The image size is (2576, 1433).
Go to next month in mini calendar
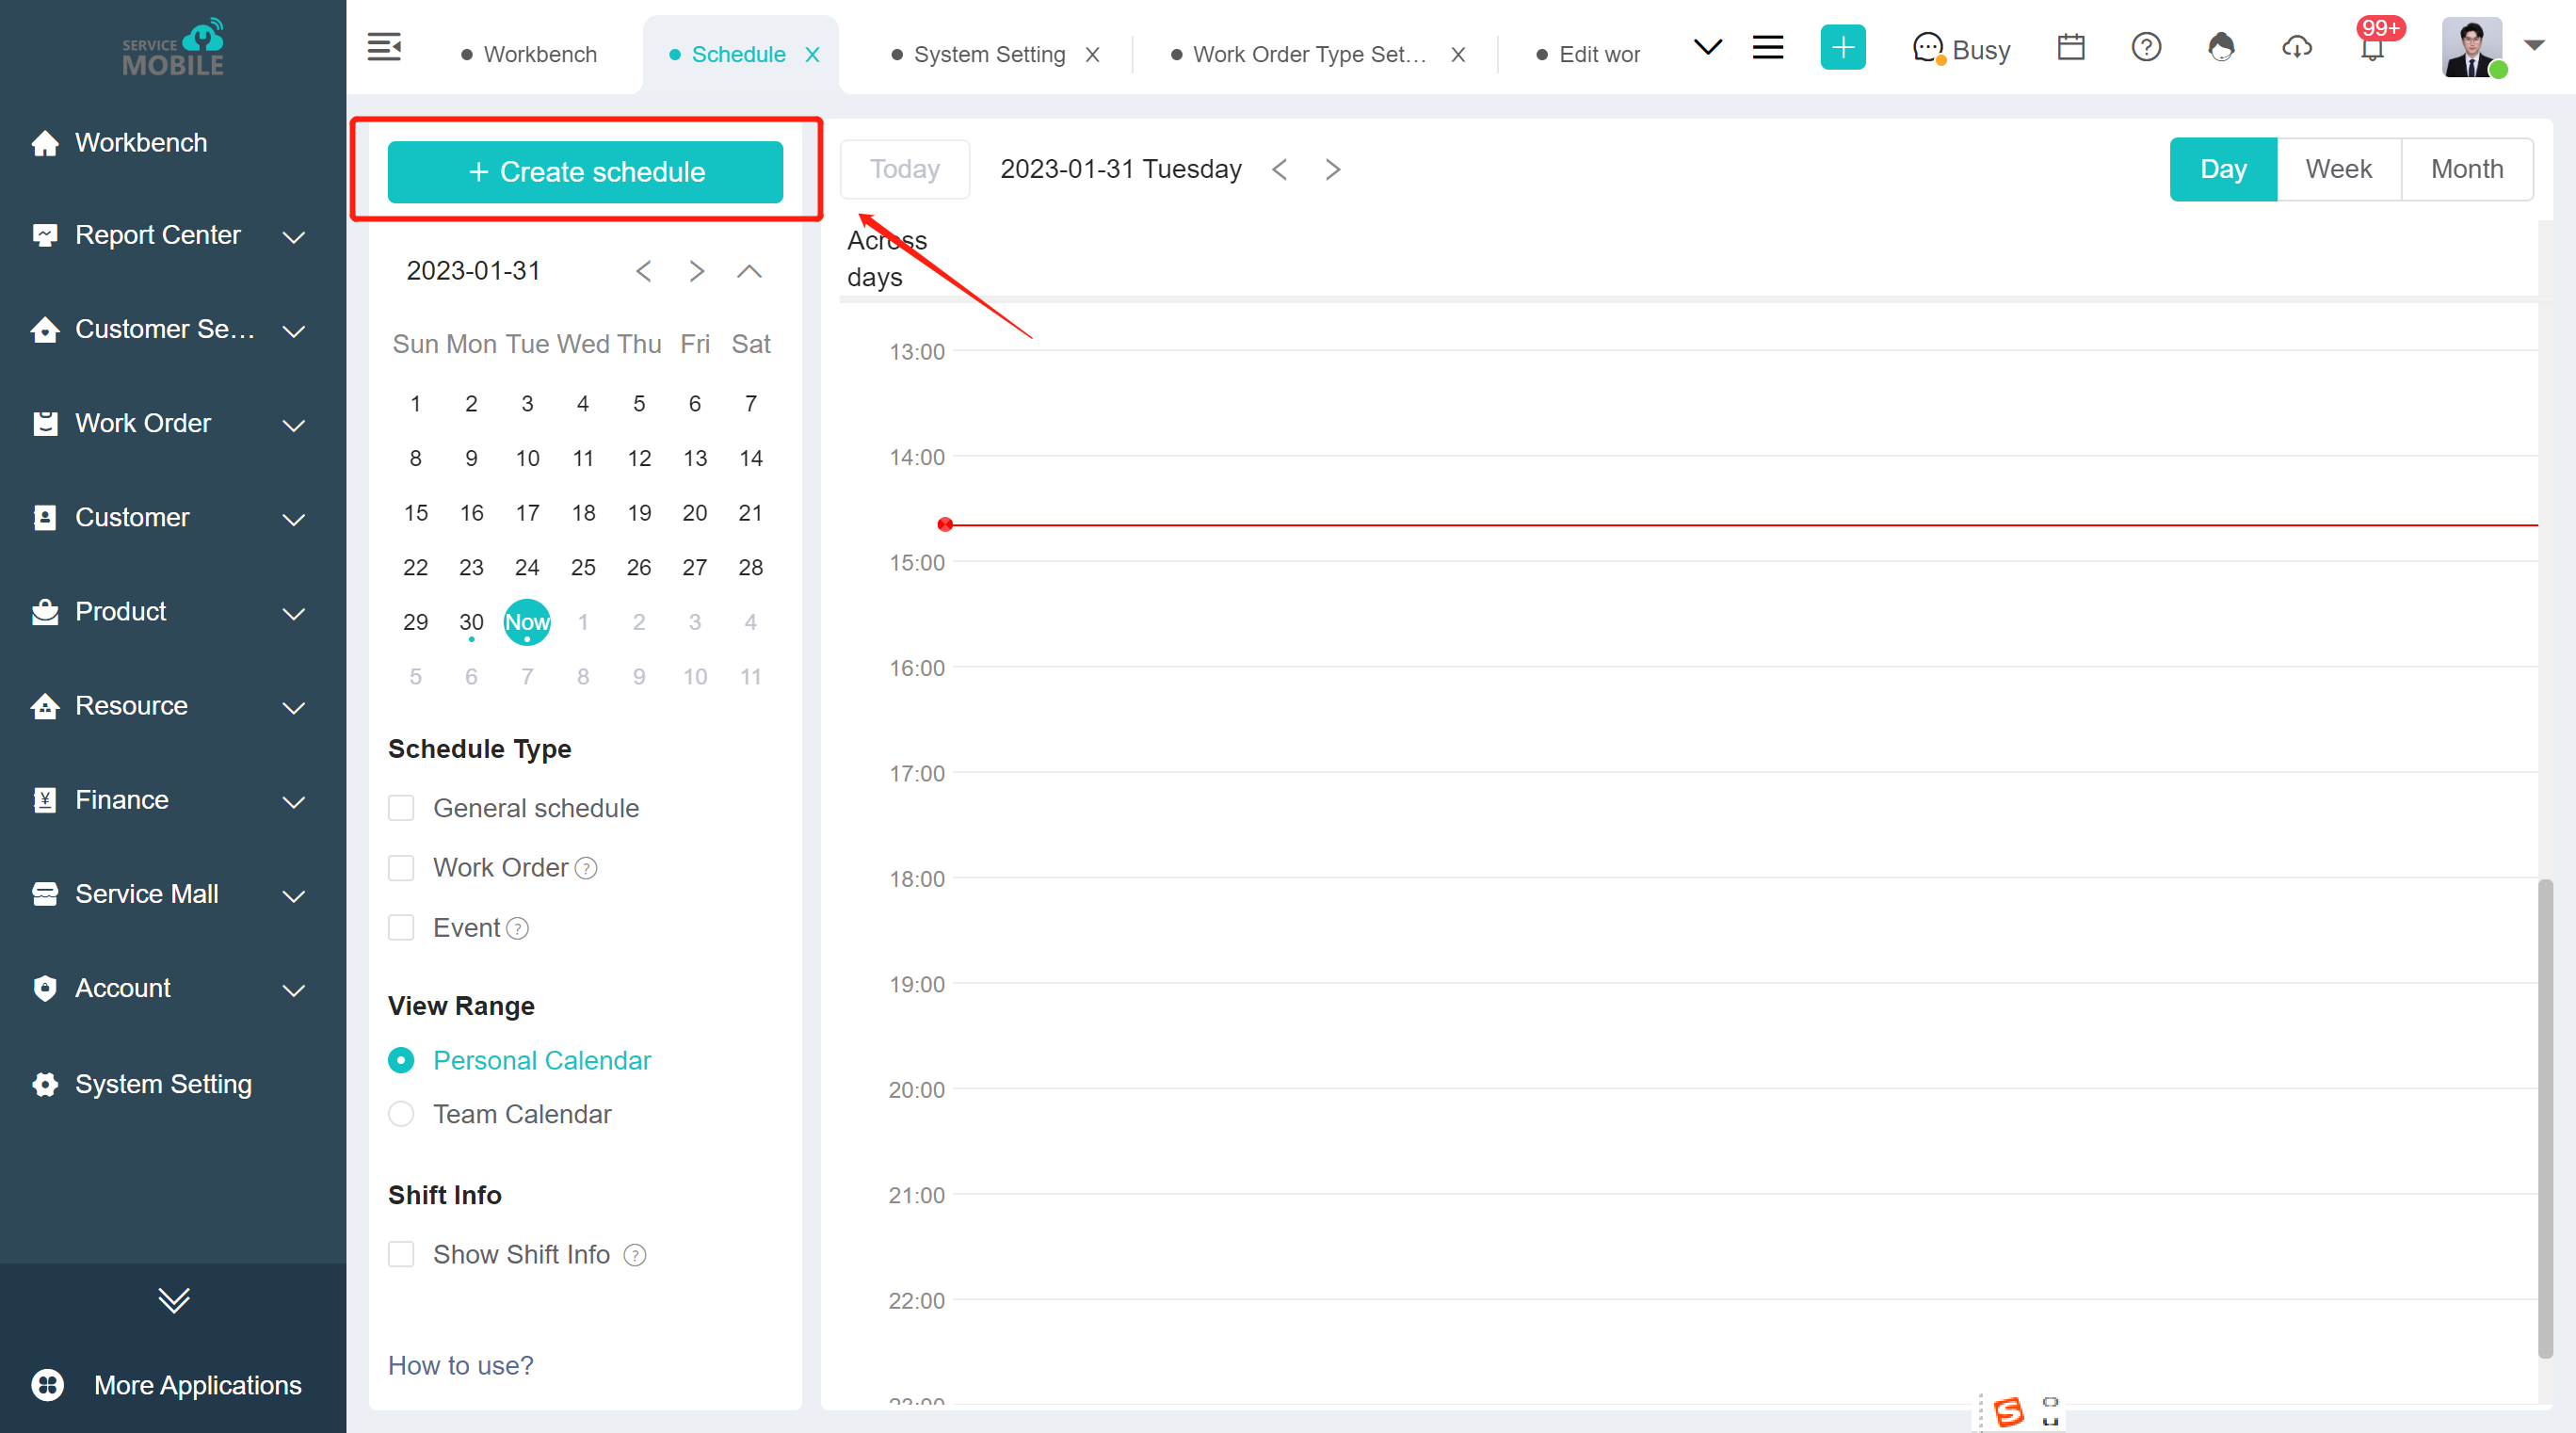pos(697,271)
